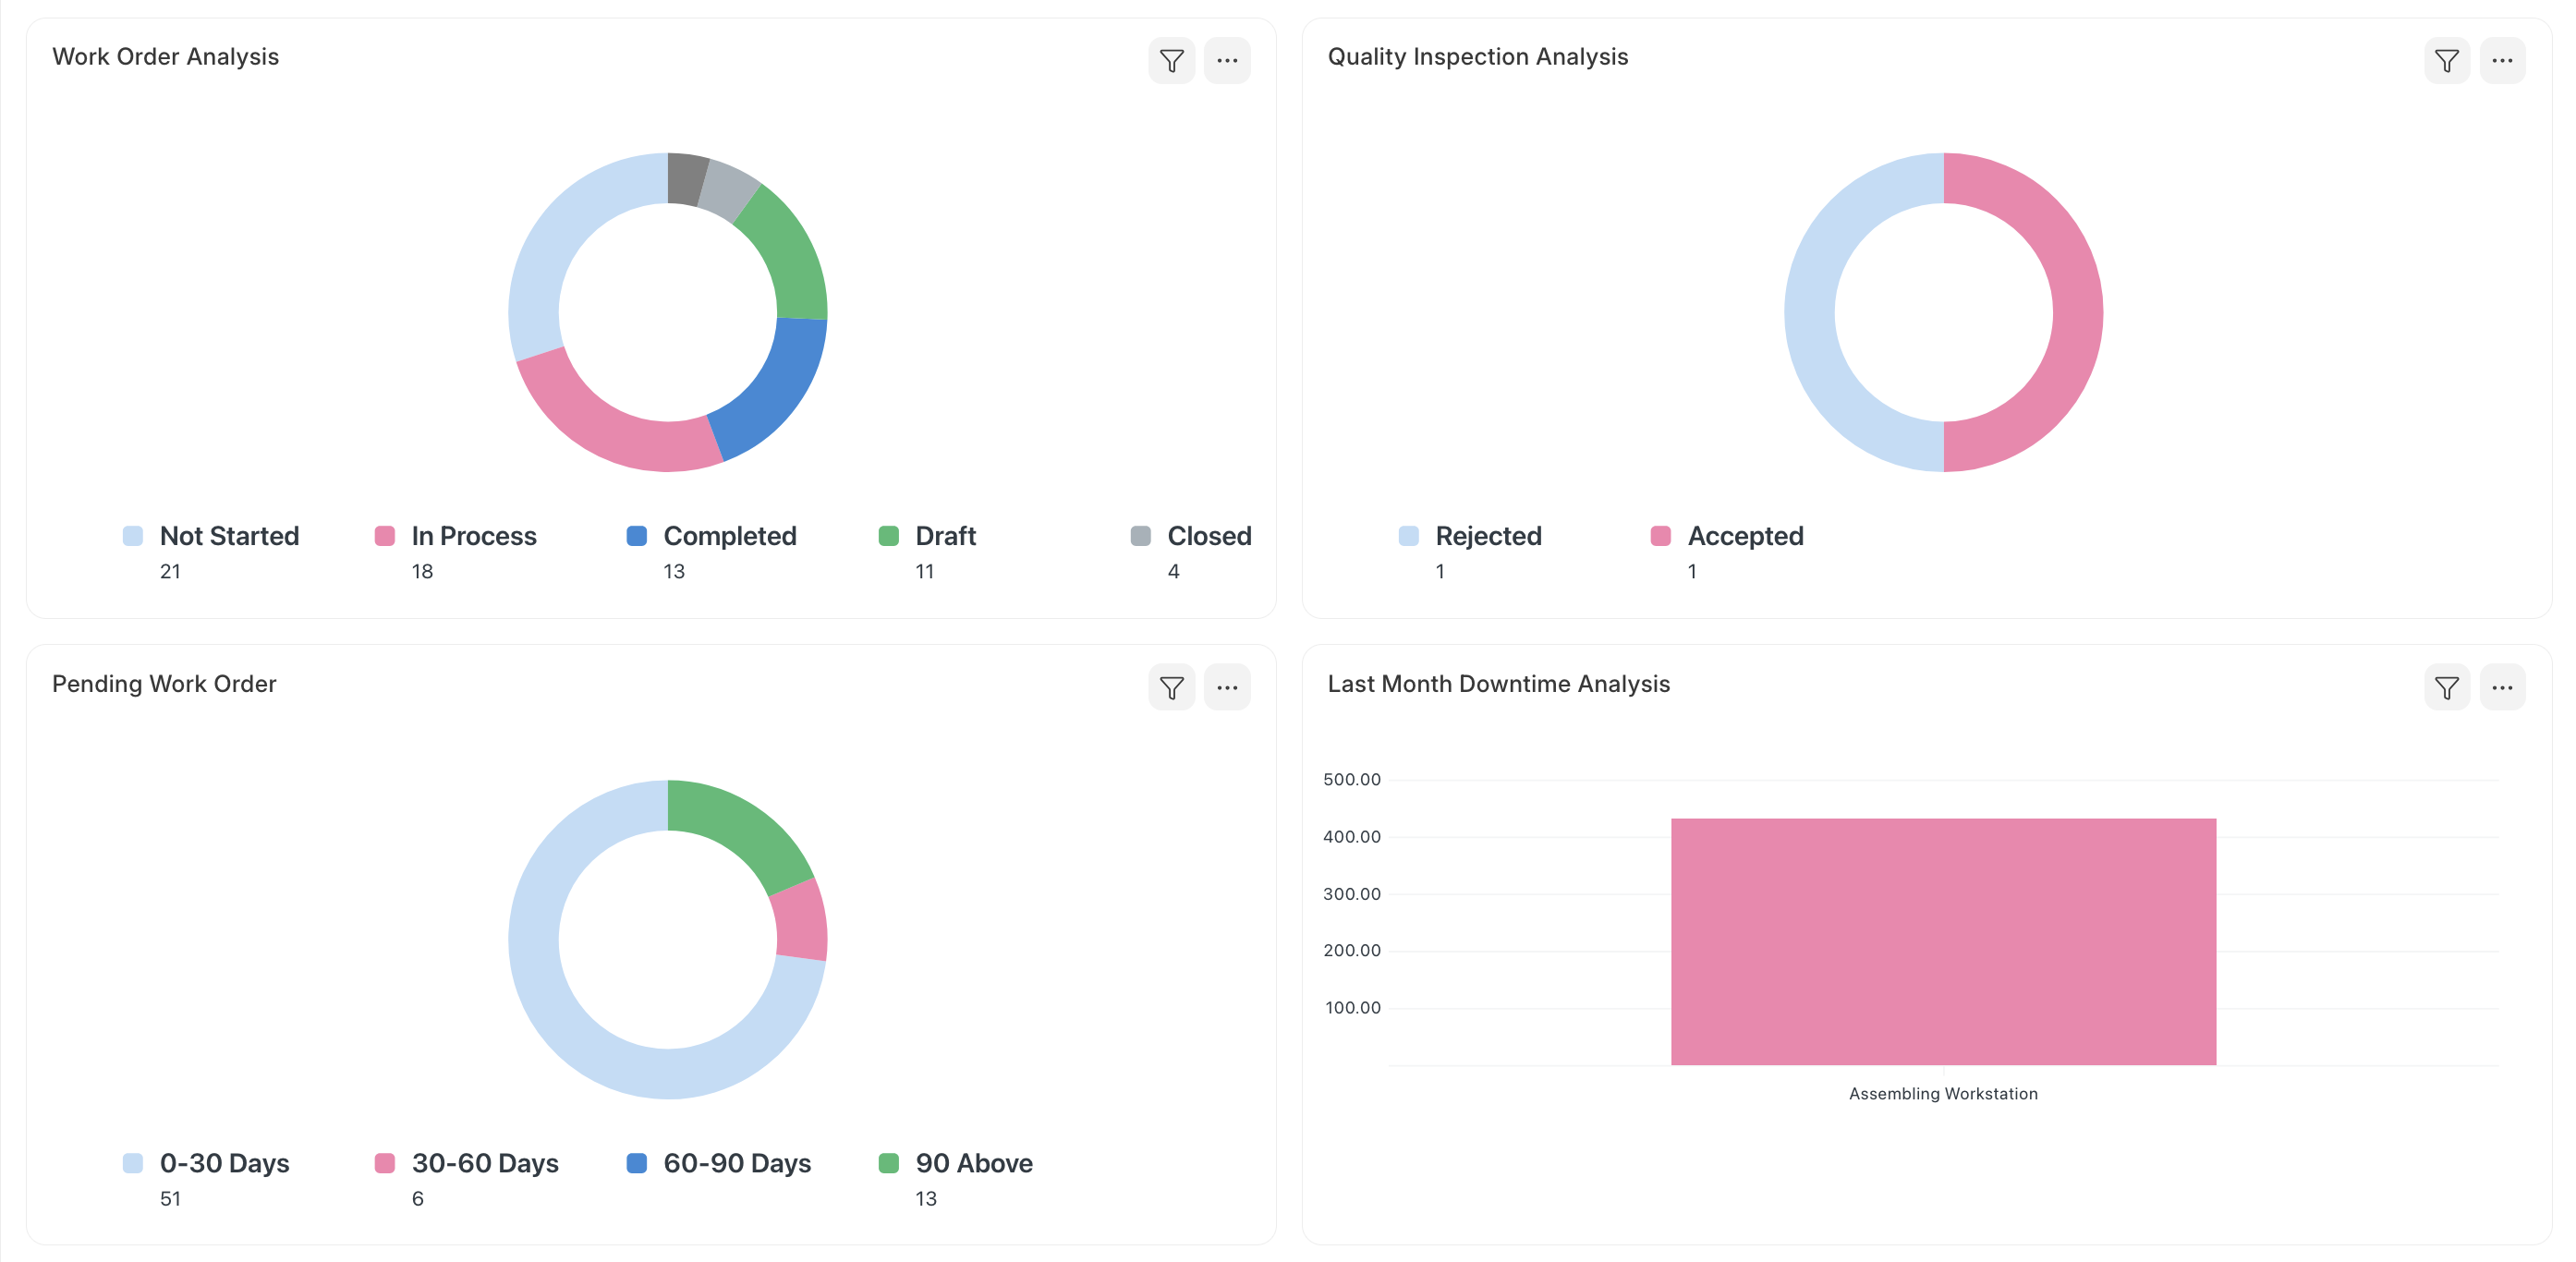Open options menu for Last Month Downtime Analysis
Viewport: 2576px width, 1262px height.
point(2502,688)
